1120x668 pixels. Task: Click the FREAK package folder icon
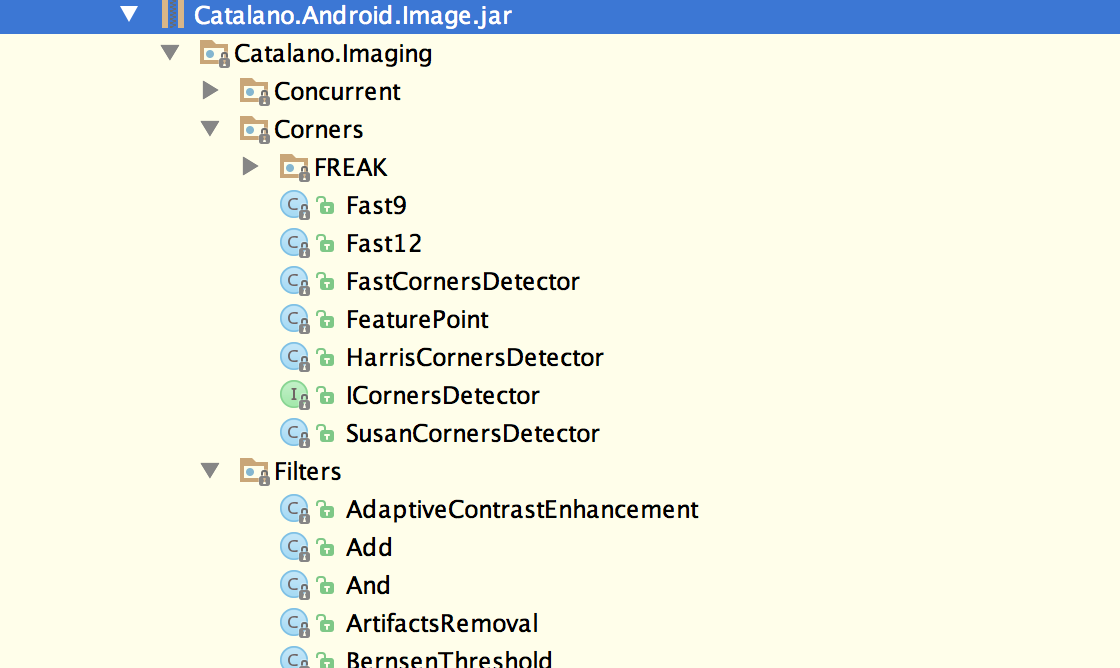[294, 167]
